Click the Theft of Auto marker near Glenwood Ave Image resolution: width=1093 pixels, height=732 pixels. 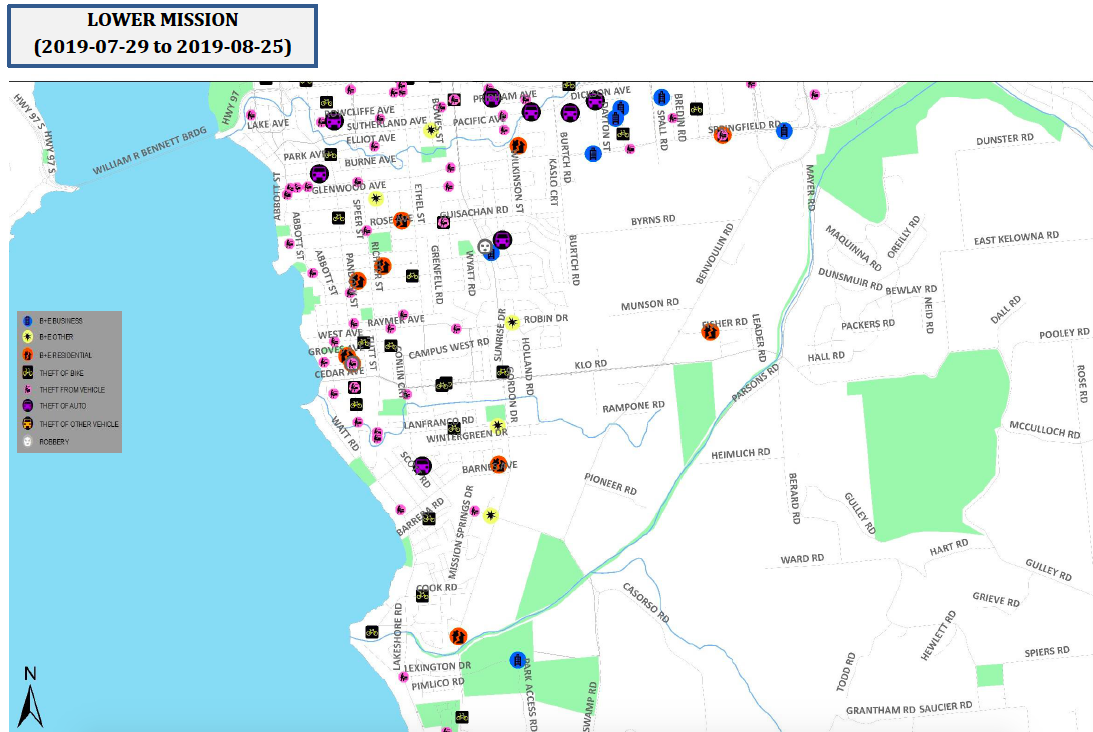320,174
